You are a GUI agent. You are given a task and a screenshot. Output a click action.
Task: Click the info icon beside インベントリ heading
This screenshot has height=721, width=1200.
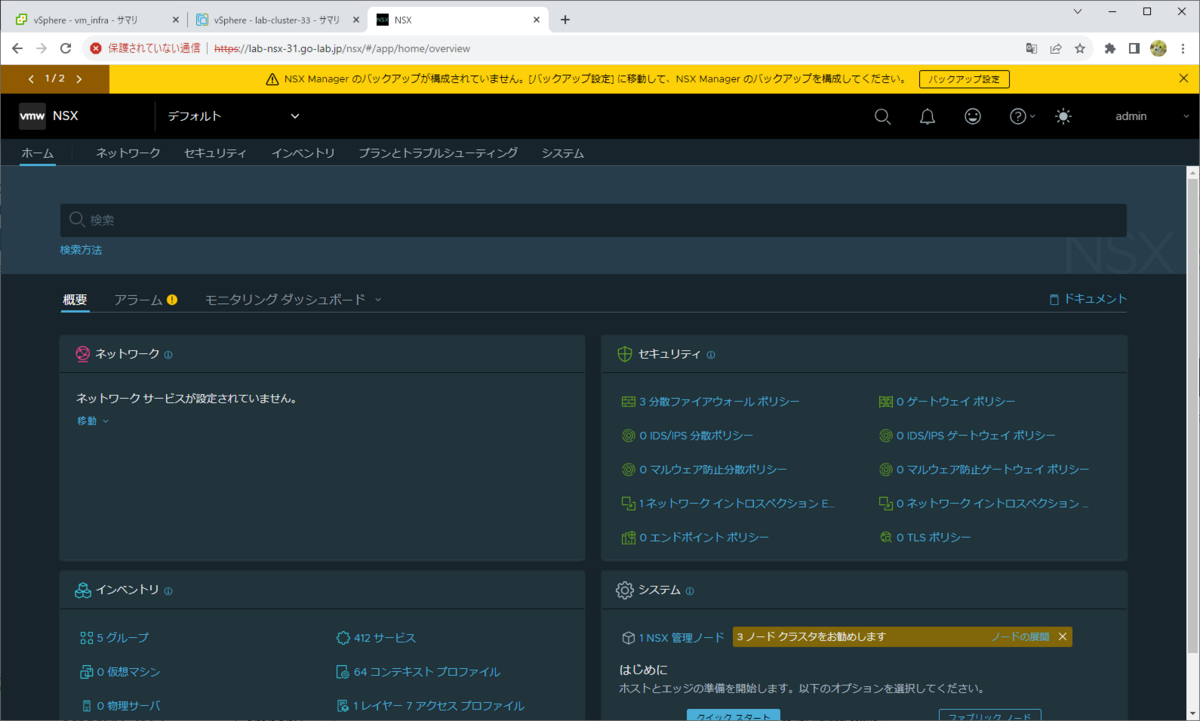[x=168, y=591]
